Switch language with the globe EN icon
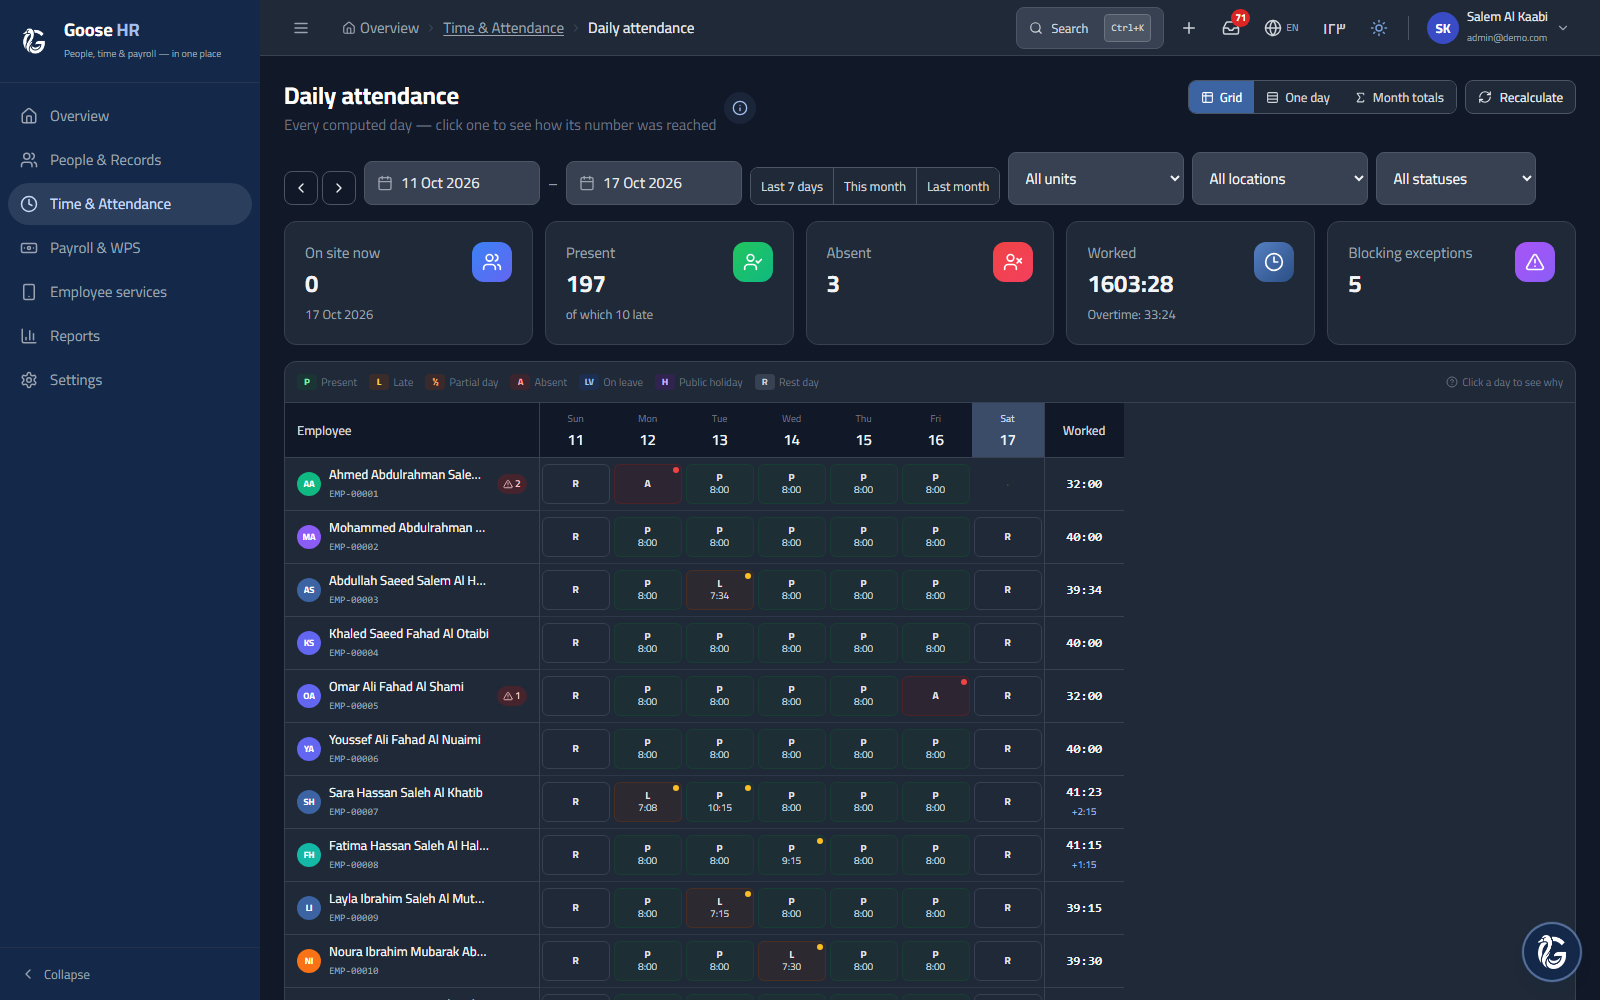Image resolution: width=1600 pixels, height=1000 pixels. 1281,28
